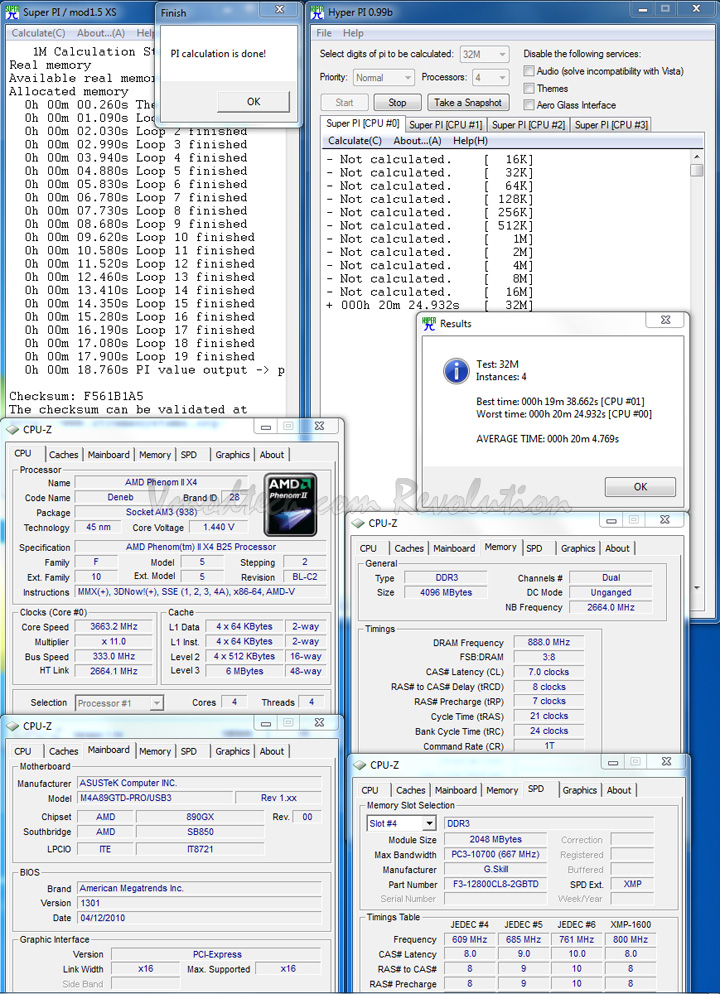
Task: Click AVERAGE TIME 000h 20m 4.769s text
Action: click(x=548, y=439)
